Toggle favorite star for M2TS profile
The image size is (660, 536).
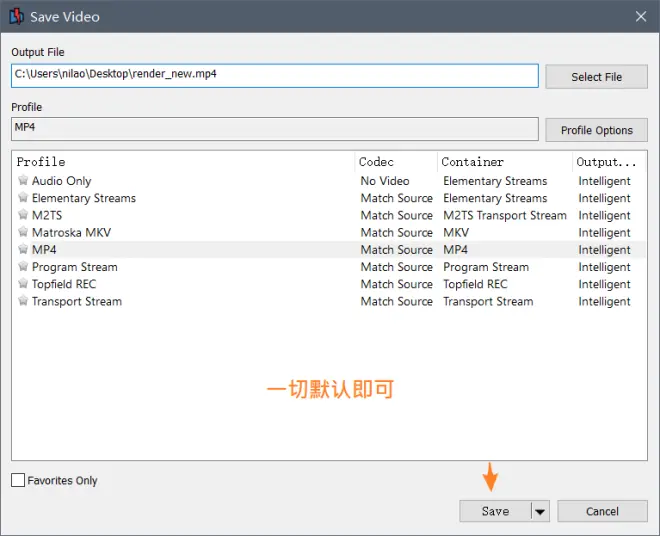23,215
